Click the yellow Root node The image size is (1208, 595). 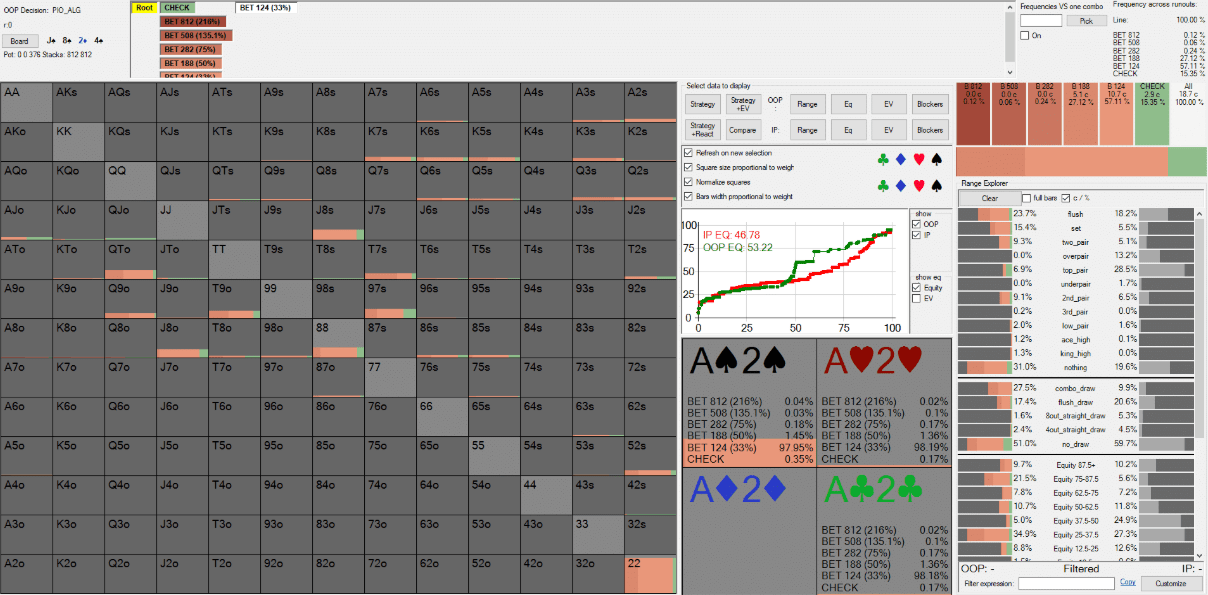144,7
